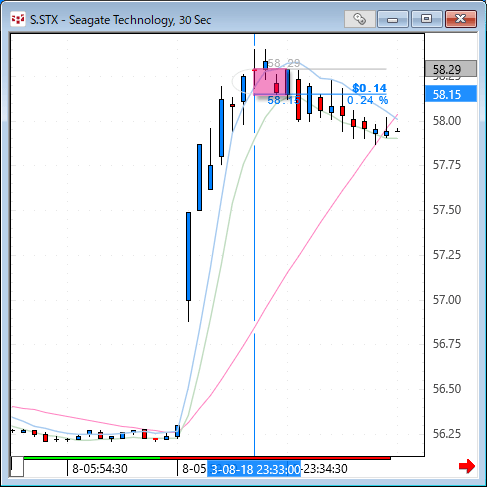
Task: Click the 23:34:30 time axis label
Action: coord(325,469)
